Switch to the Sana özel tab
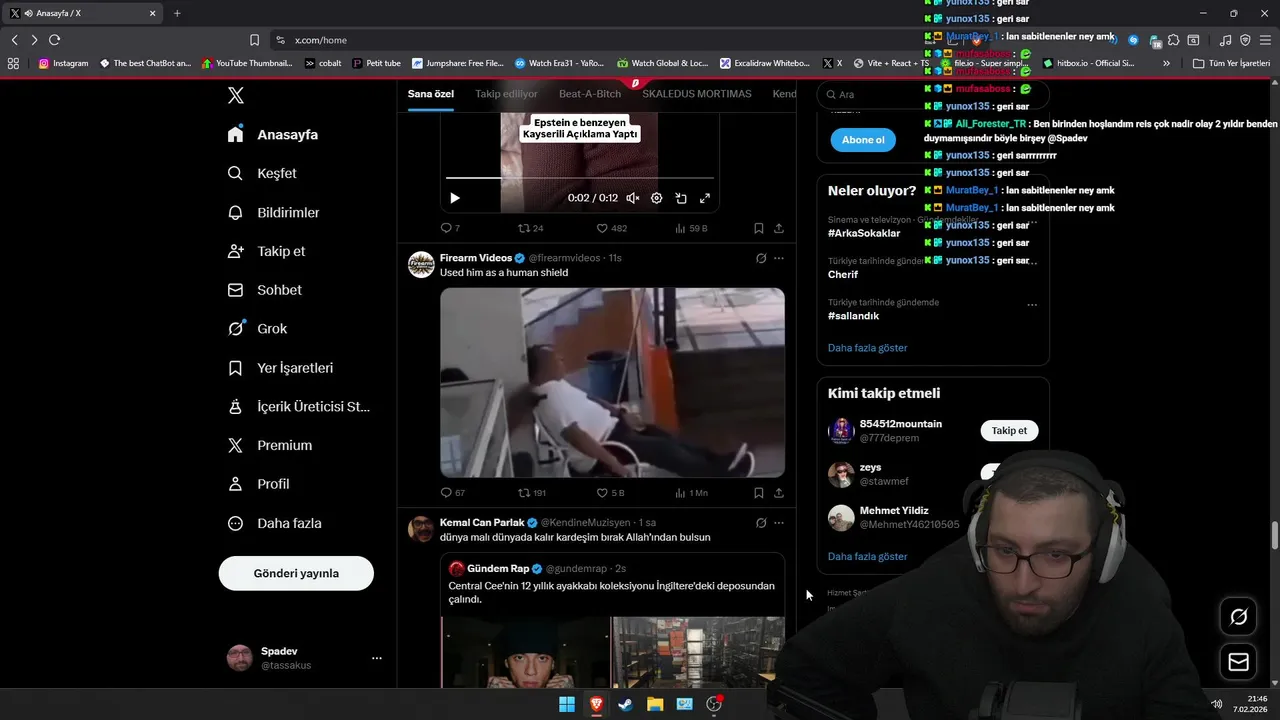This screenshot has height=720, width=1280. pyautogui.click(x=431, y=94)
